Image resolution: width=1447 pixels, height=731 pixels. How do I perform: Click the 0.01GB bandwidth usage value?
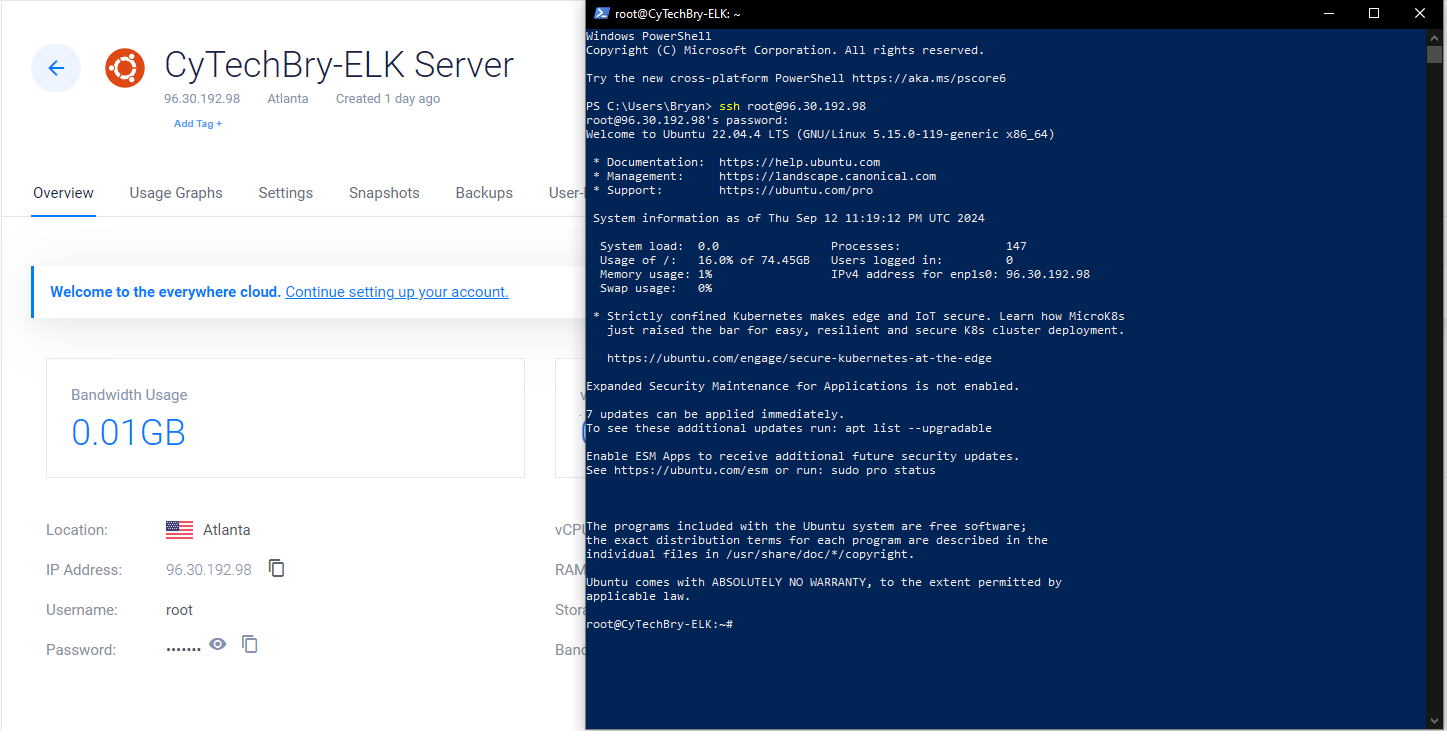[x=129, y=432]
